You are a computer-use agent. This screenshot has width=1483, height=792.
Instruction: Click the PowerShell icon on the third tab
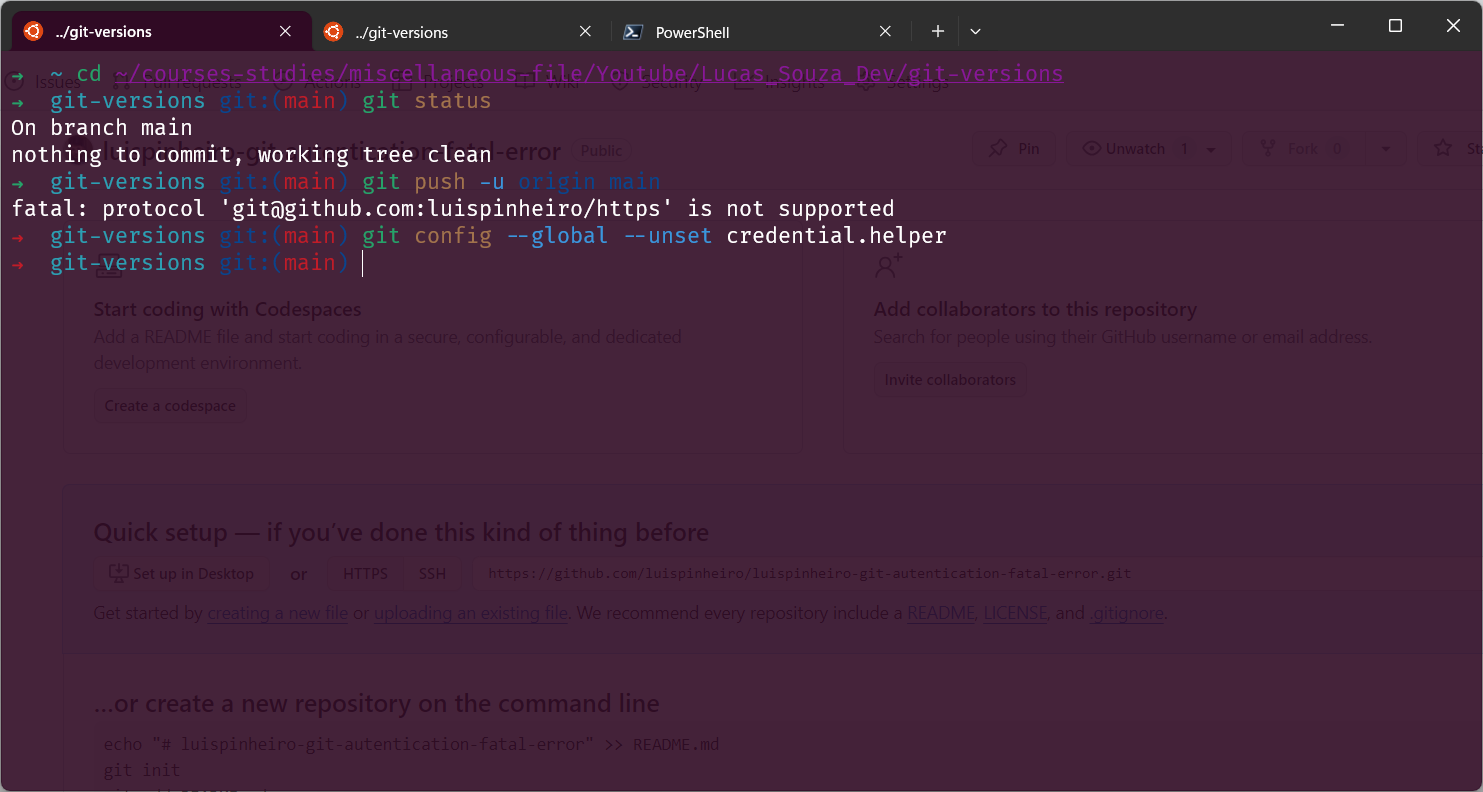(x=633, y=32)
